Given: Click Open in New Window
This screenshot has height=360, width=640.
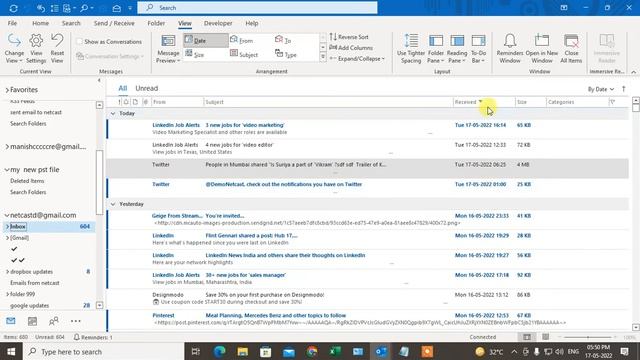Looking at the screenshot, I should [542, 49].
